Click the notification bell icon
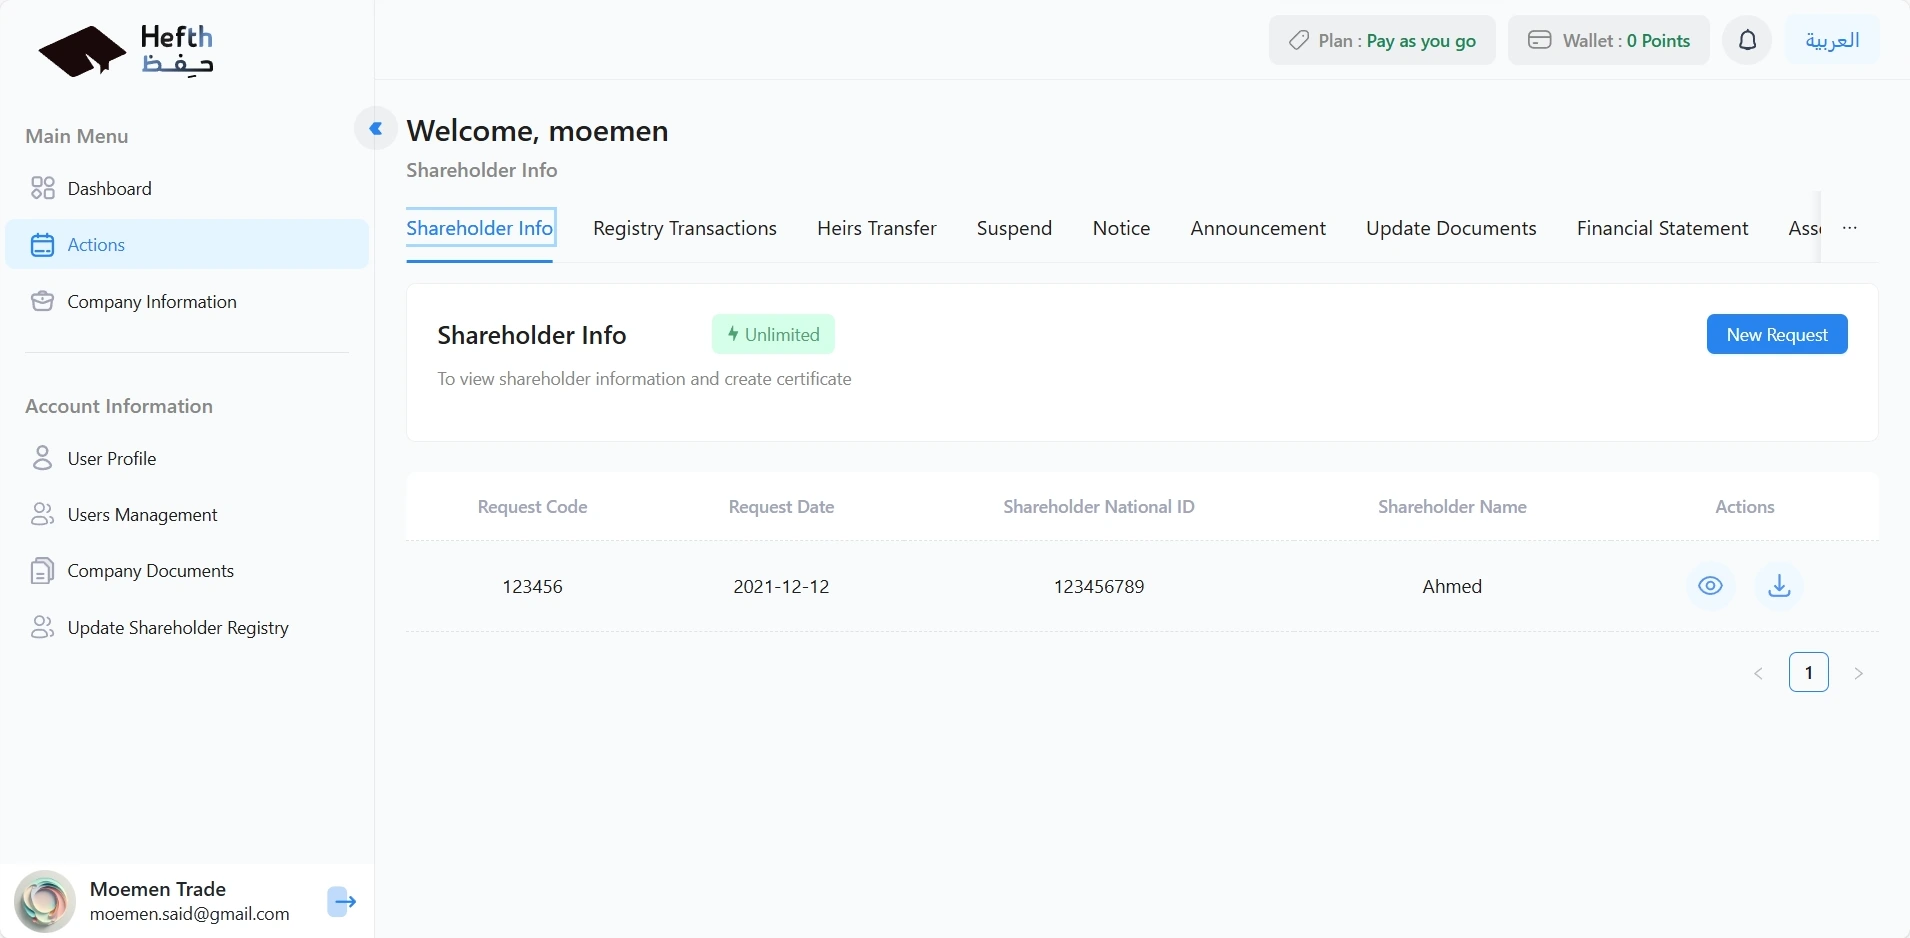 click(x=1747, y=41)
